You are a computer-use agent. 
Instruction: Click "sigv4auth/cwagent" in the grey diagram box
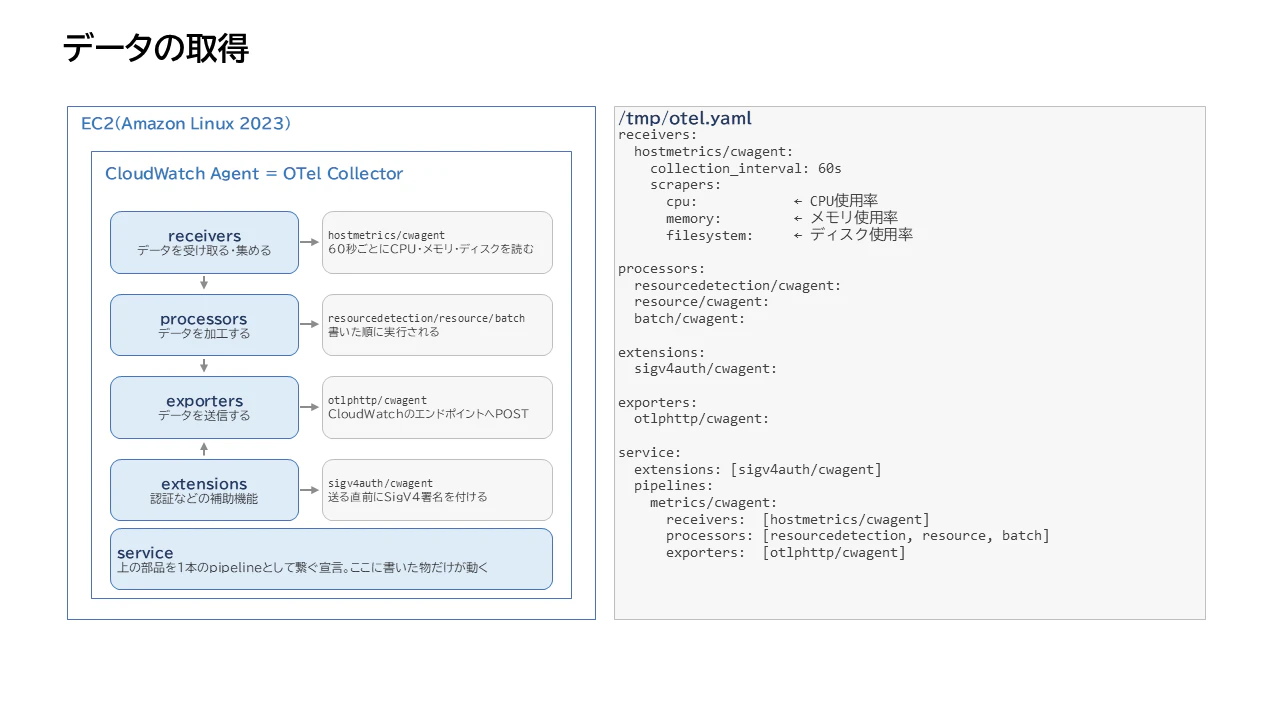pyautogui.click(x=380, y=483)
